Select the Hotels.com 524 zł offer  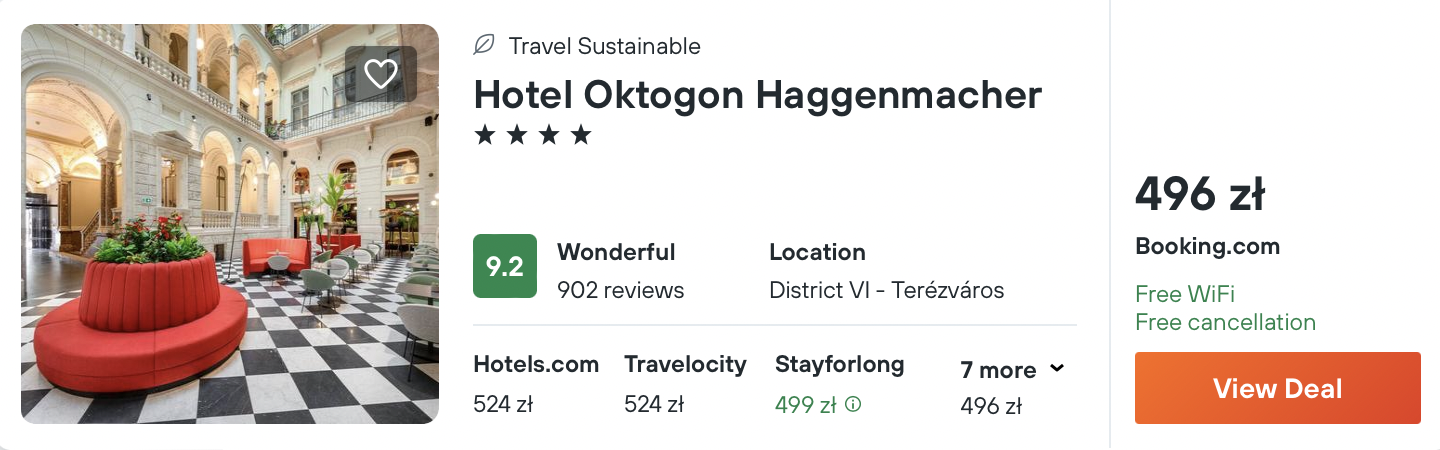(536, 384)
